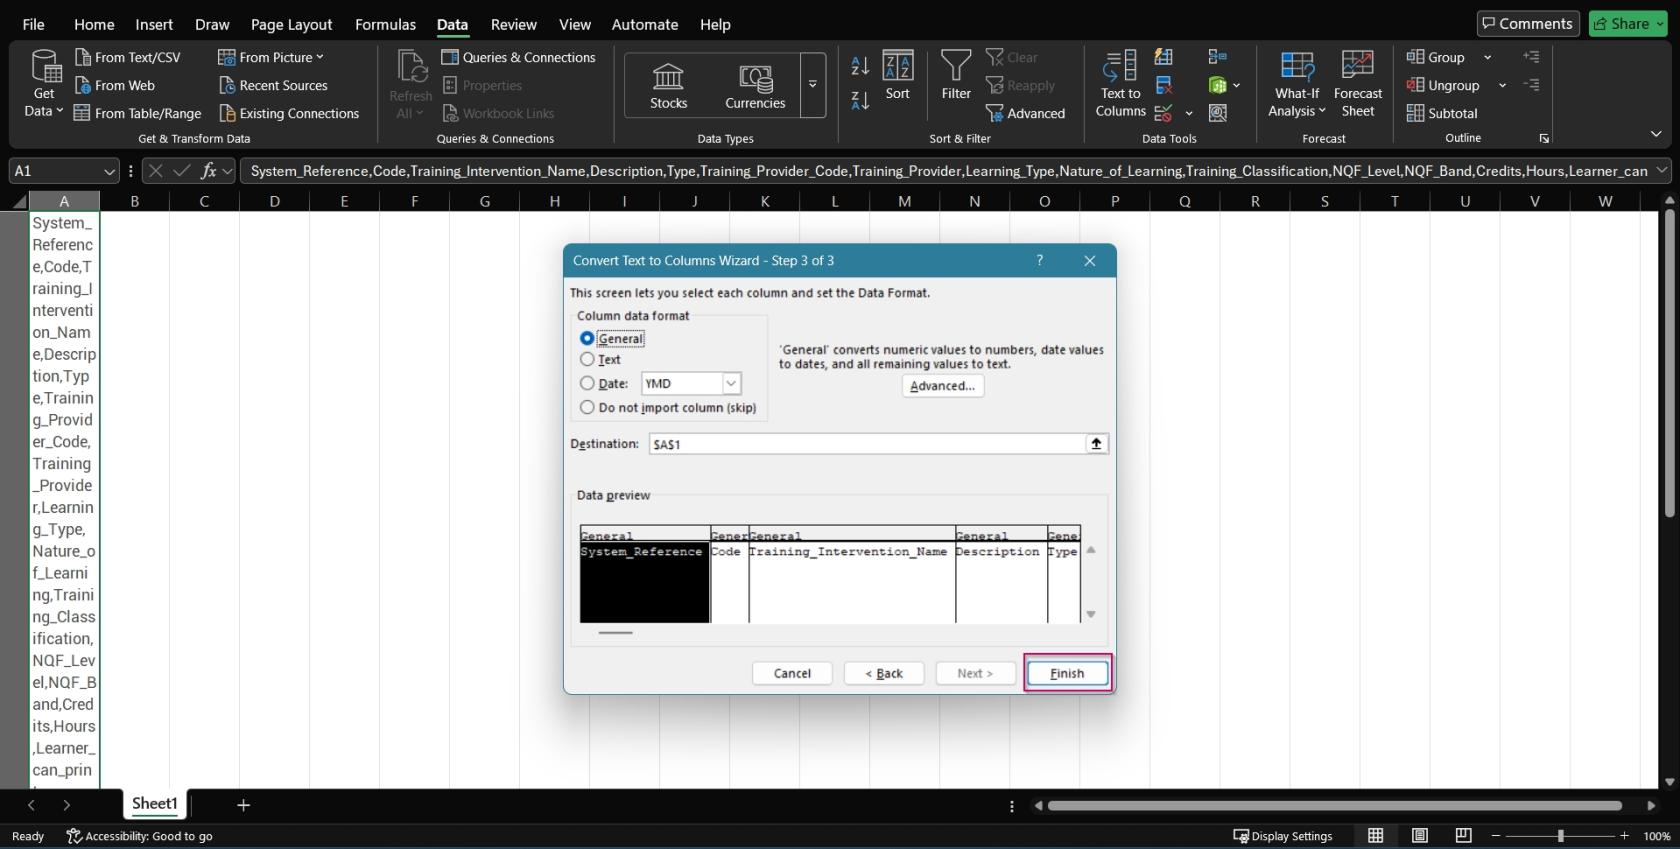The height and width of the screenshot is (849, 1680).
Task: Click Cancel in the wizard
Action: [x=792, y=673]
